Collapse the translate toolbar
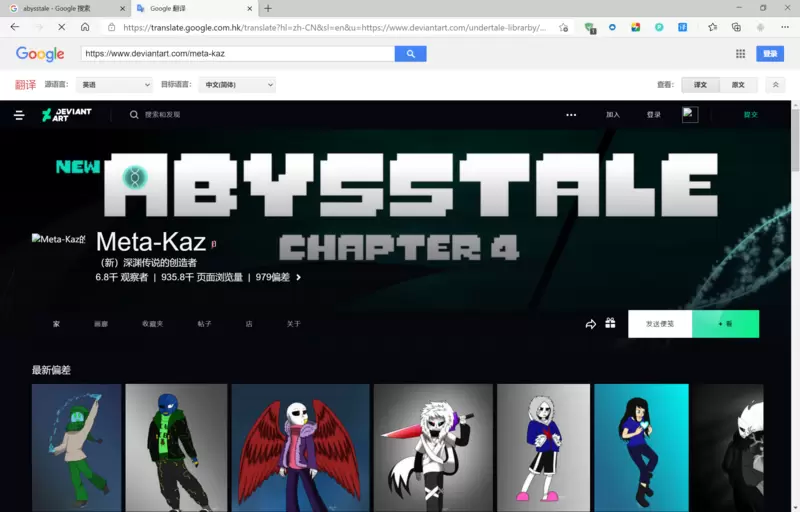This screenshot has height=512, width=800. tap(776, 85)
